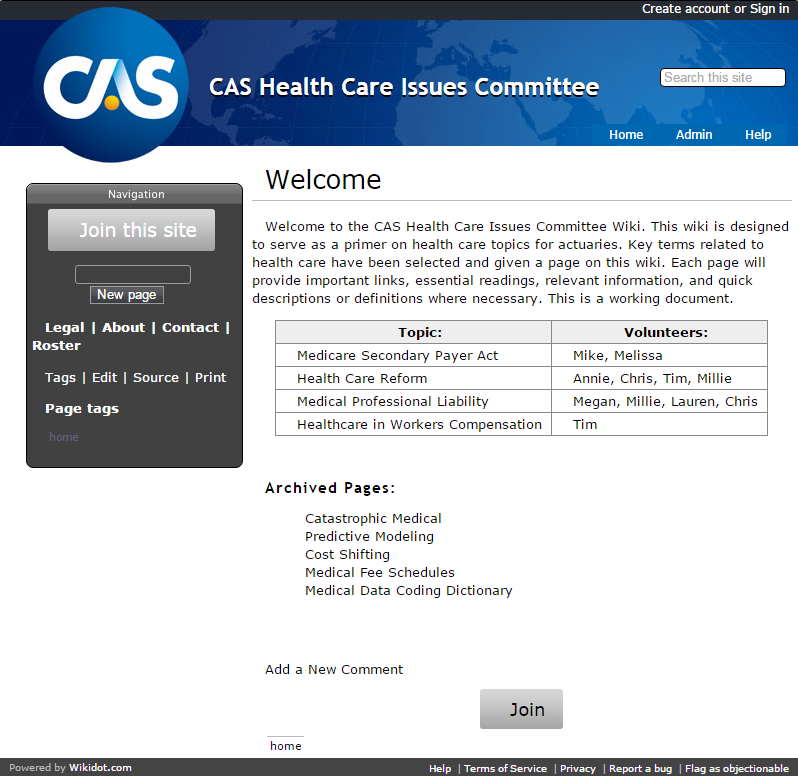Image resolution: width=798 pixels, height=776 pixels.
Task: Open Medical Professional Liability topic
Action: coord(392,401)
